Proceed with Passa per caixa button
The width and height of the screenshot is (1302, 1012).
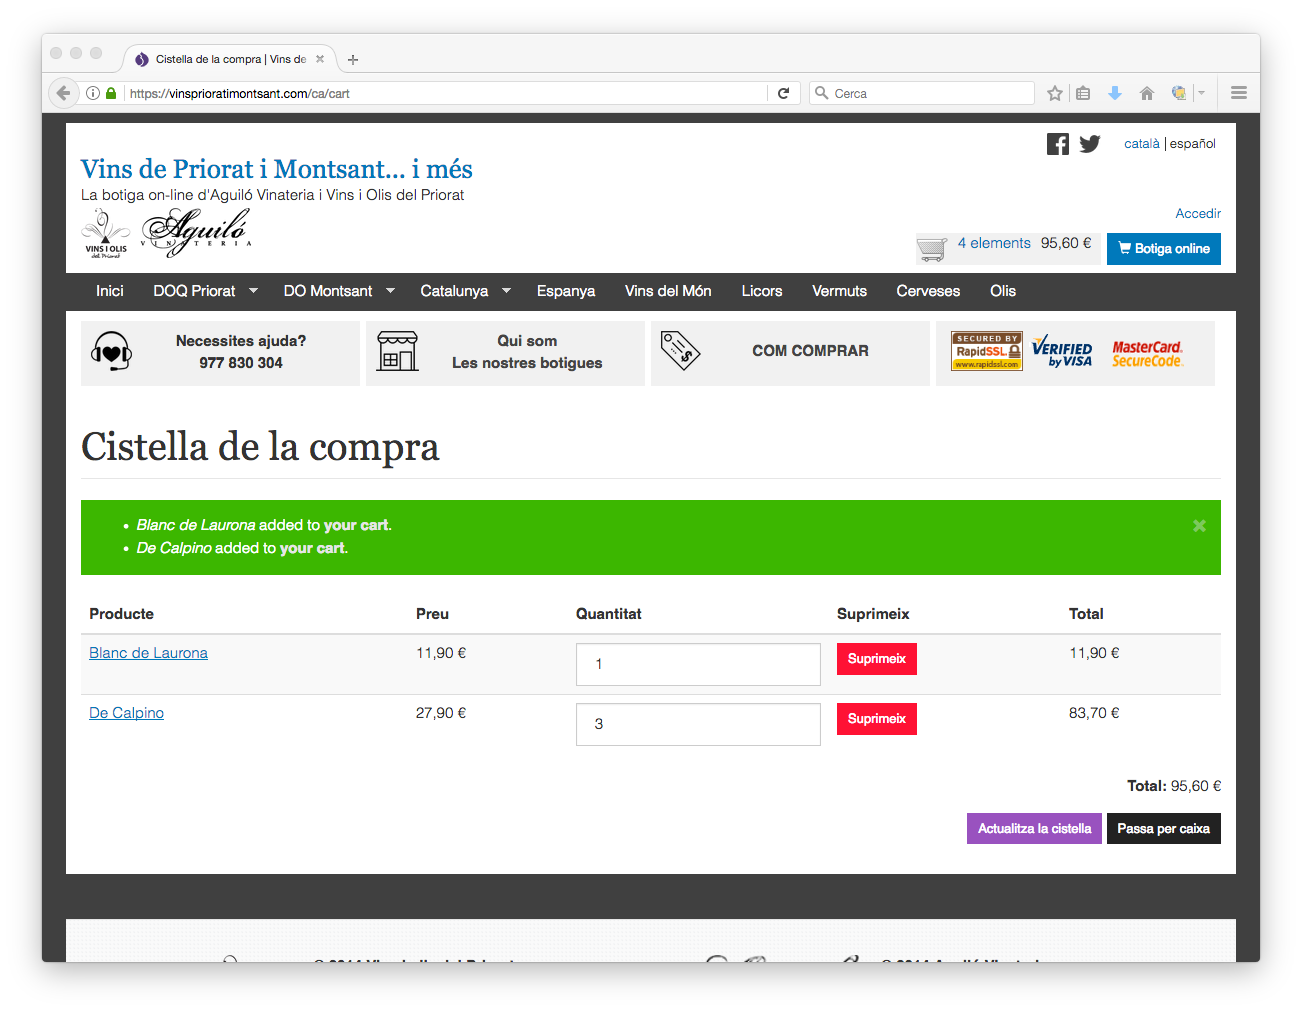pos(1163,829)
